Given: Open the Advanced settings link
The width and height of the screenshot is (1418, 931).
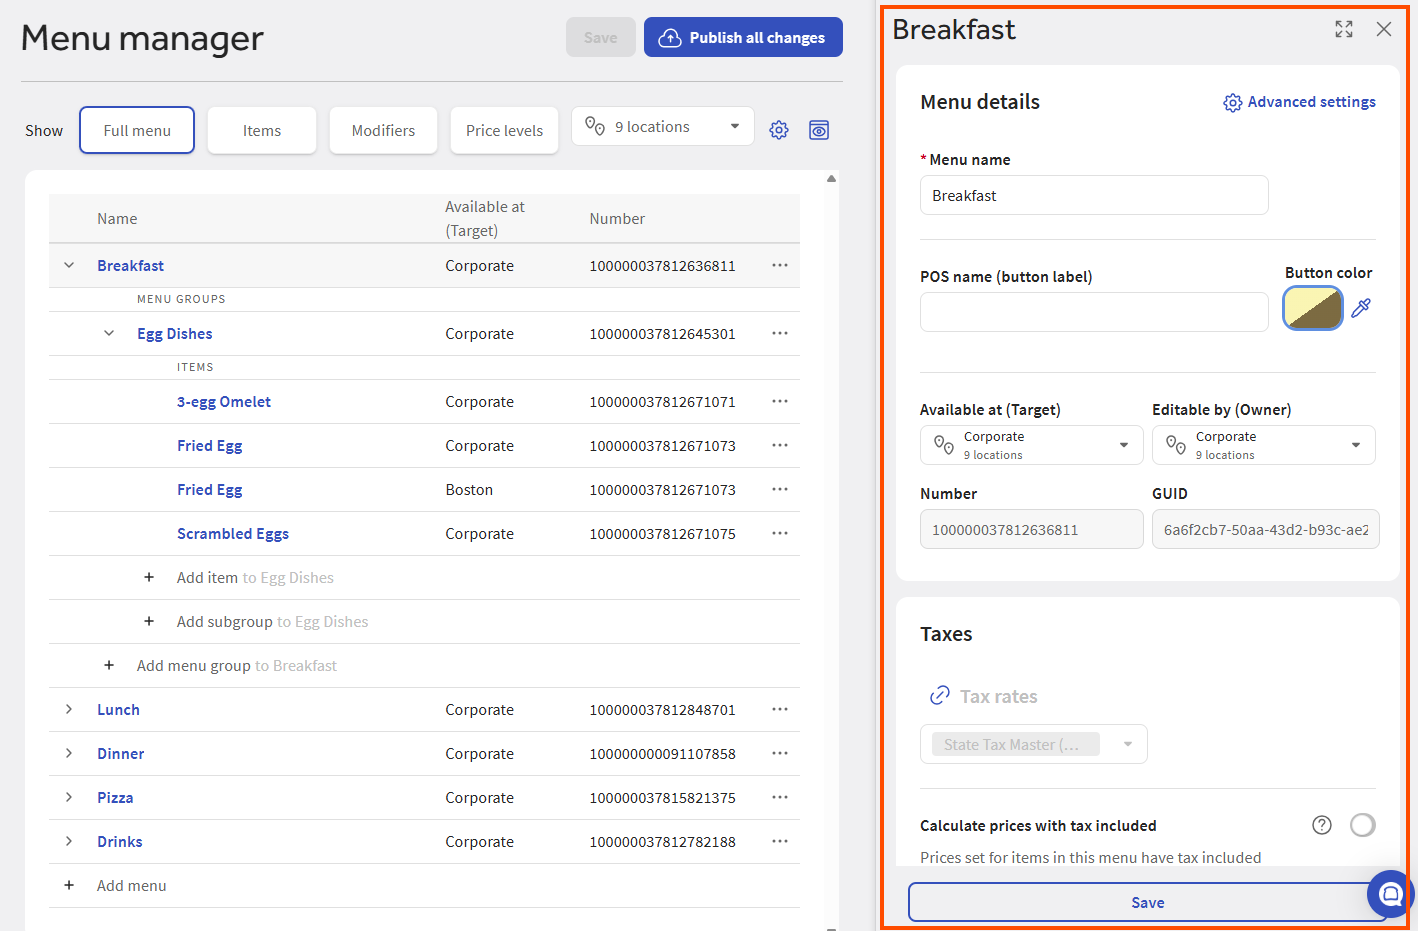Looking at the screenshot, I should [1311, 102].
